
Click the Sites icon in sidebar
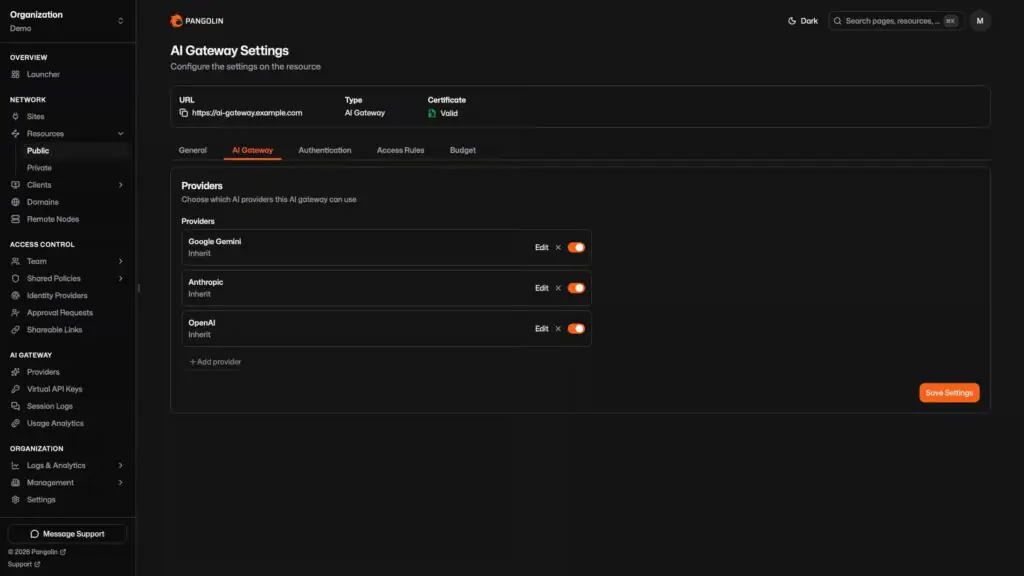point(16,116)
